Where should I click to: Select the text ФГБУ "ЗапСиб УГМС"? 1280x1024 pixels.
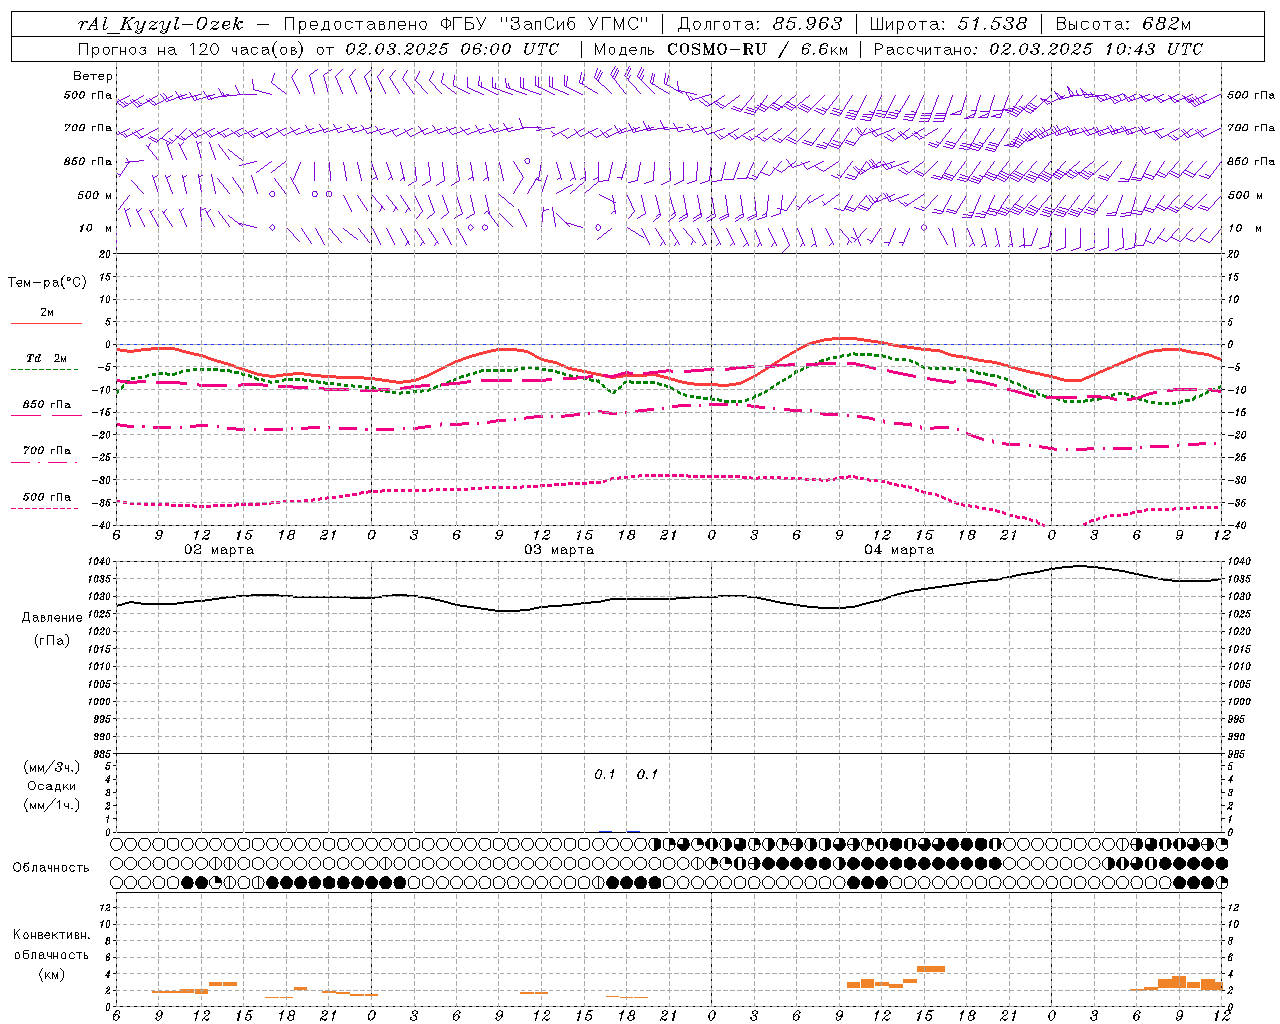point(546,24)
